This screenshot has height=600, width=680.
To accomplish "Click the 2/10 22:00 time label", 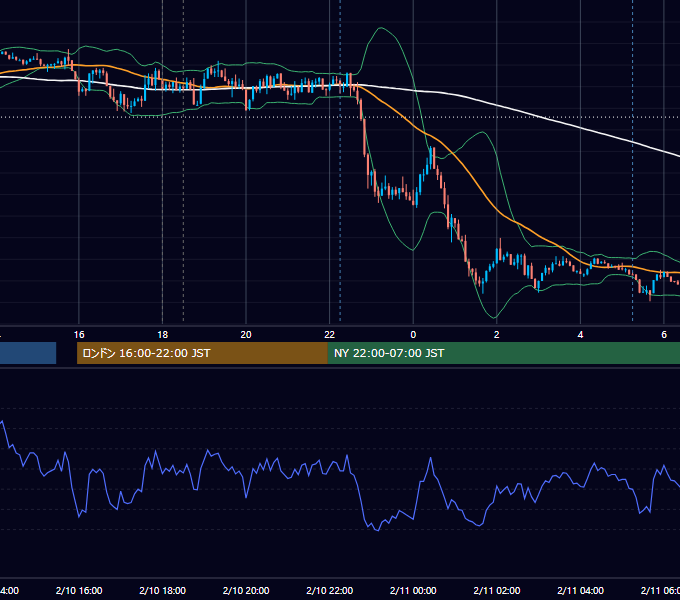I will click(x=330, y=590).
